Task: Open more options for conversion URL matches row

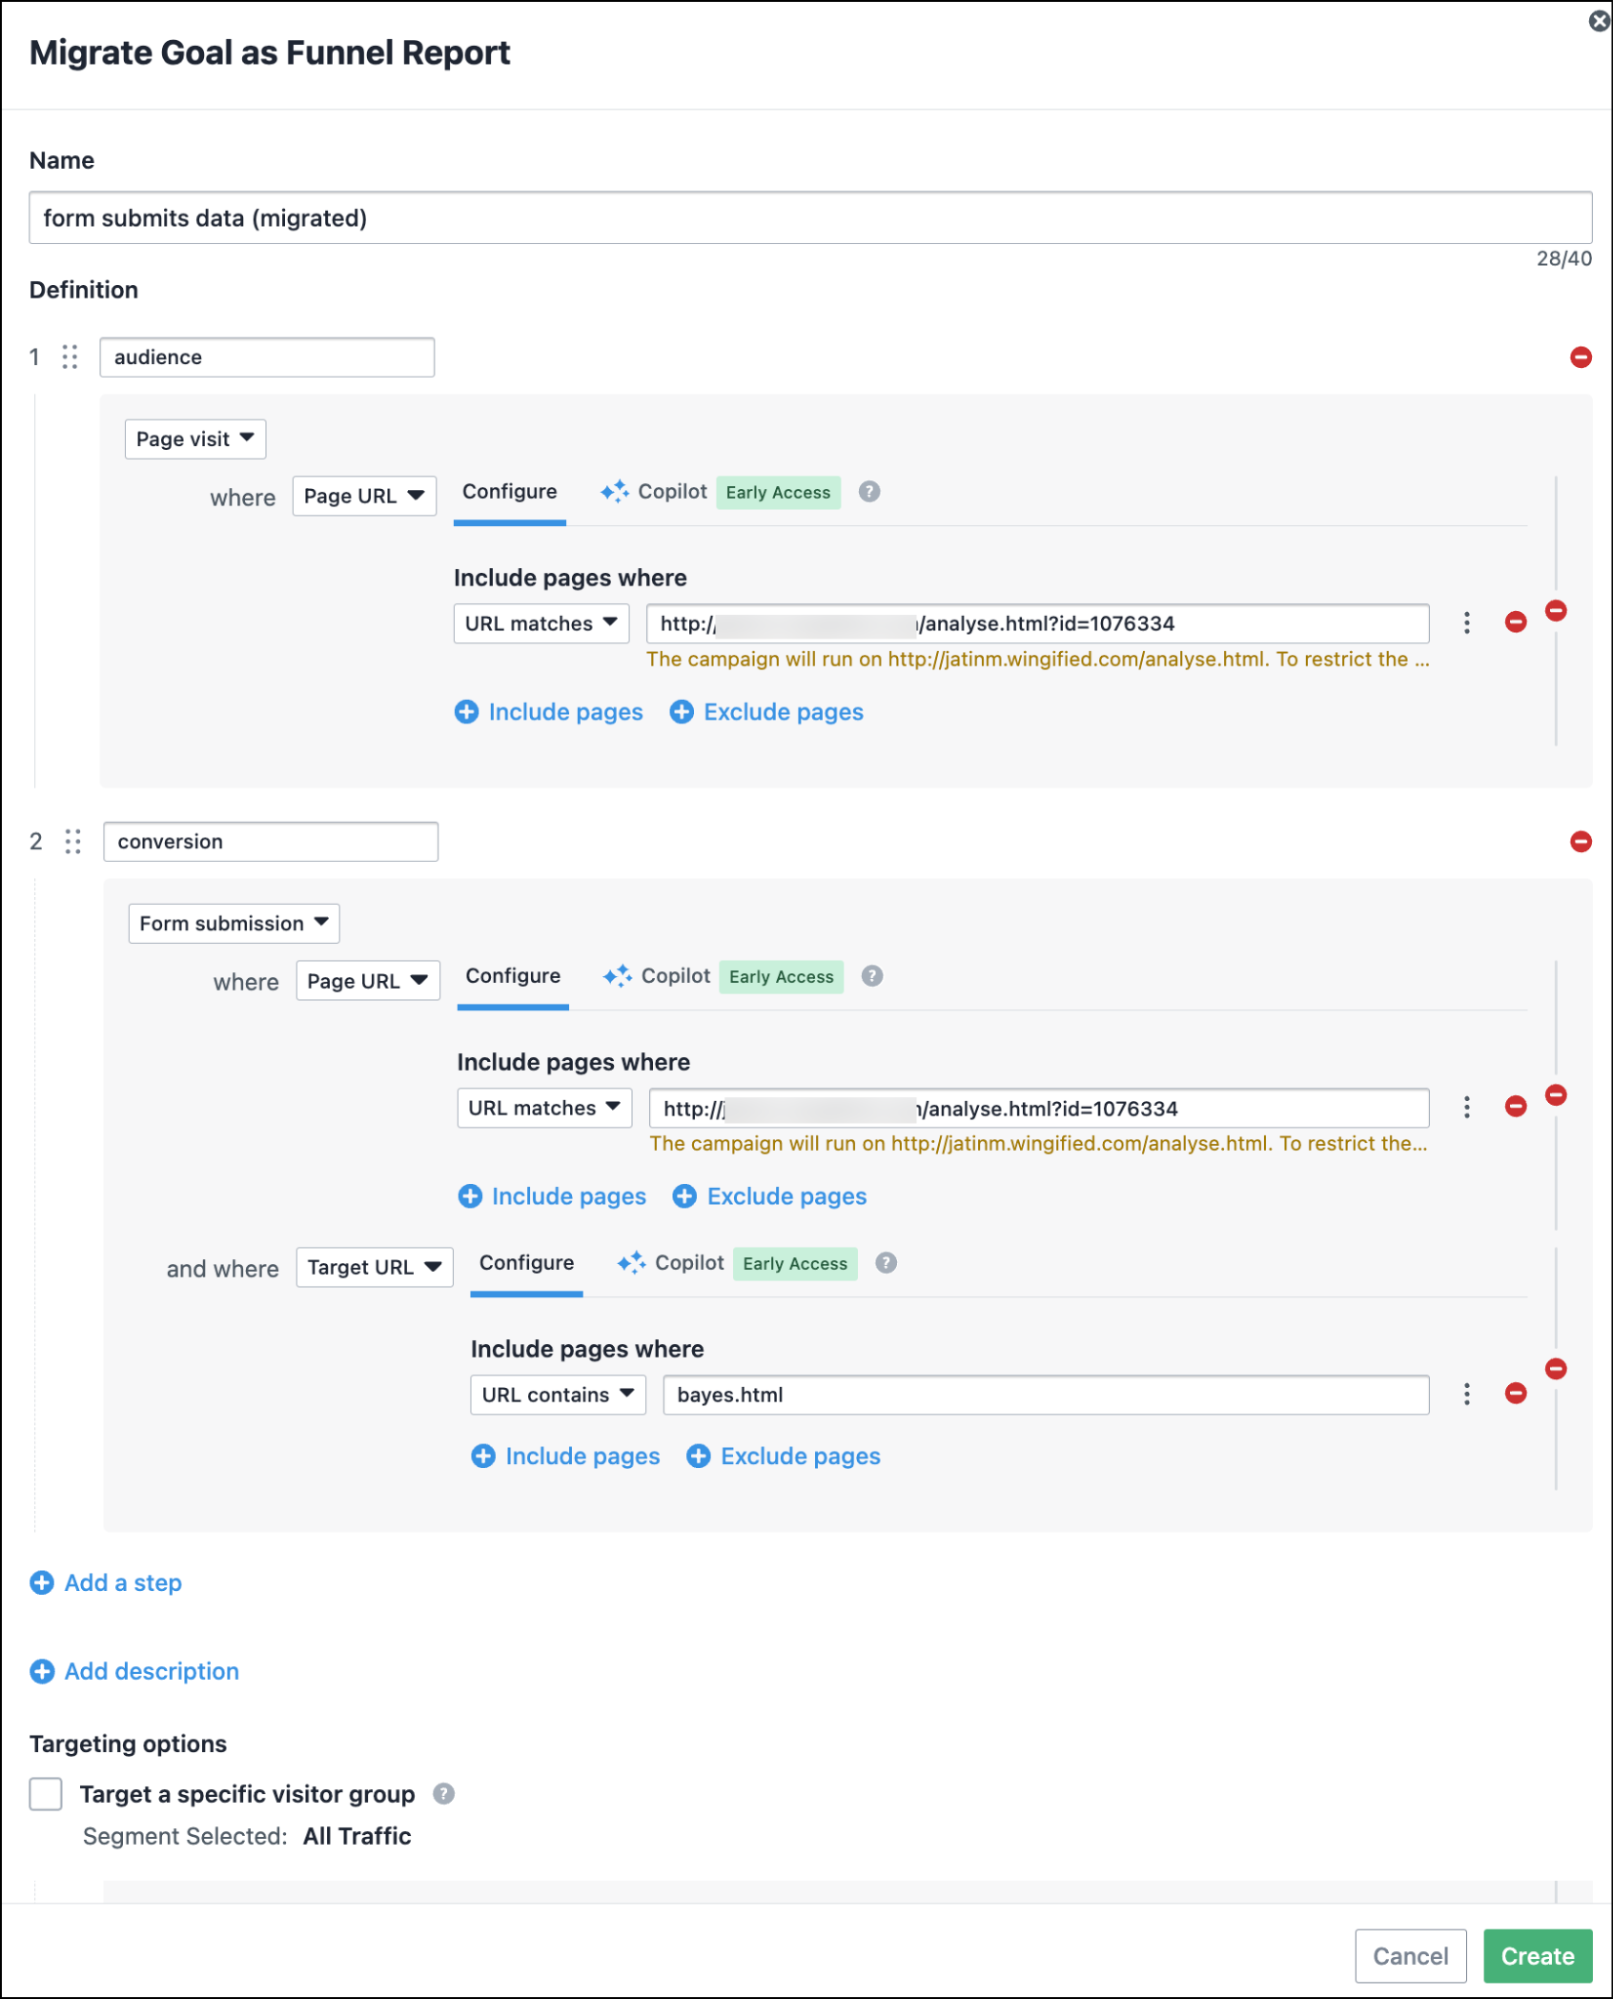Action: (1466, 1107)
